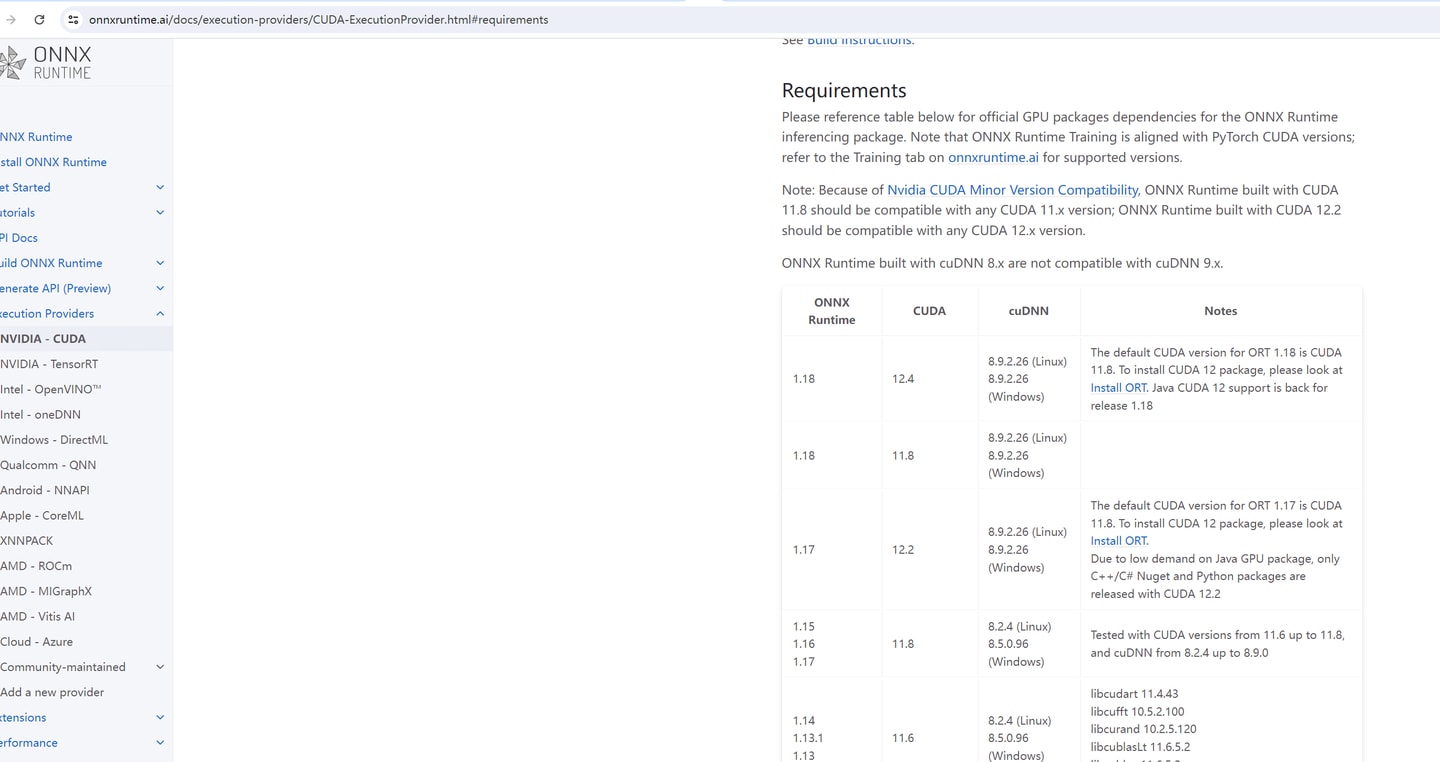
Task: Click the forward navigation arrow
Action: coord(11,19)
